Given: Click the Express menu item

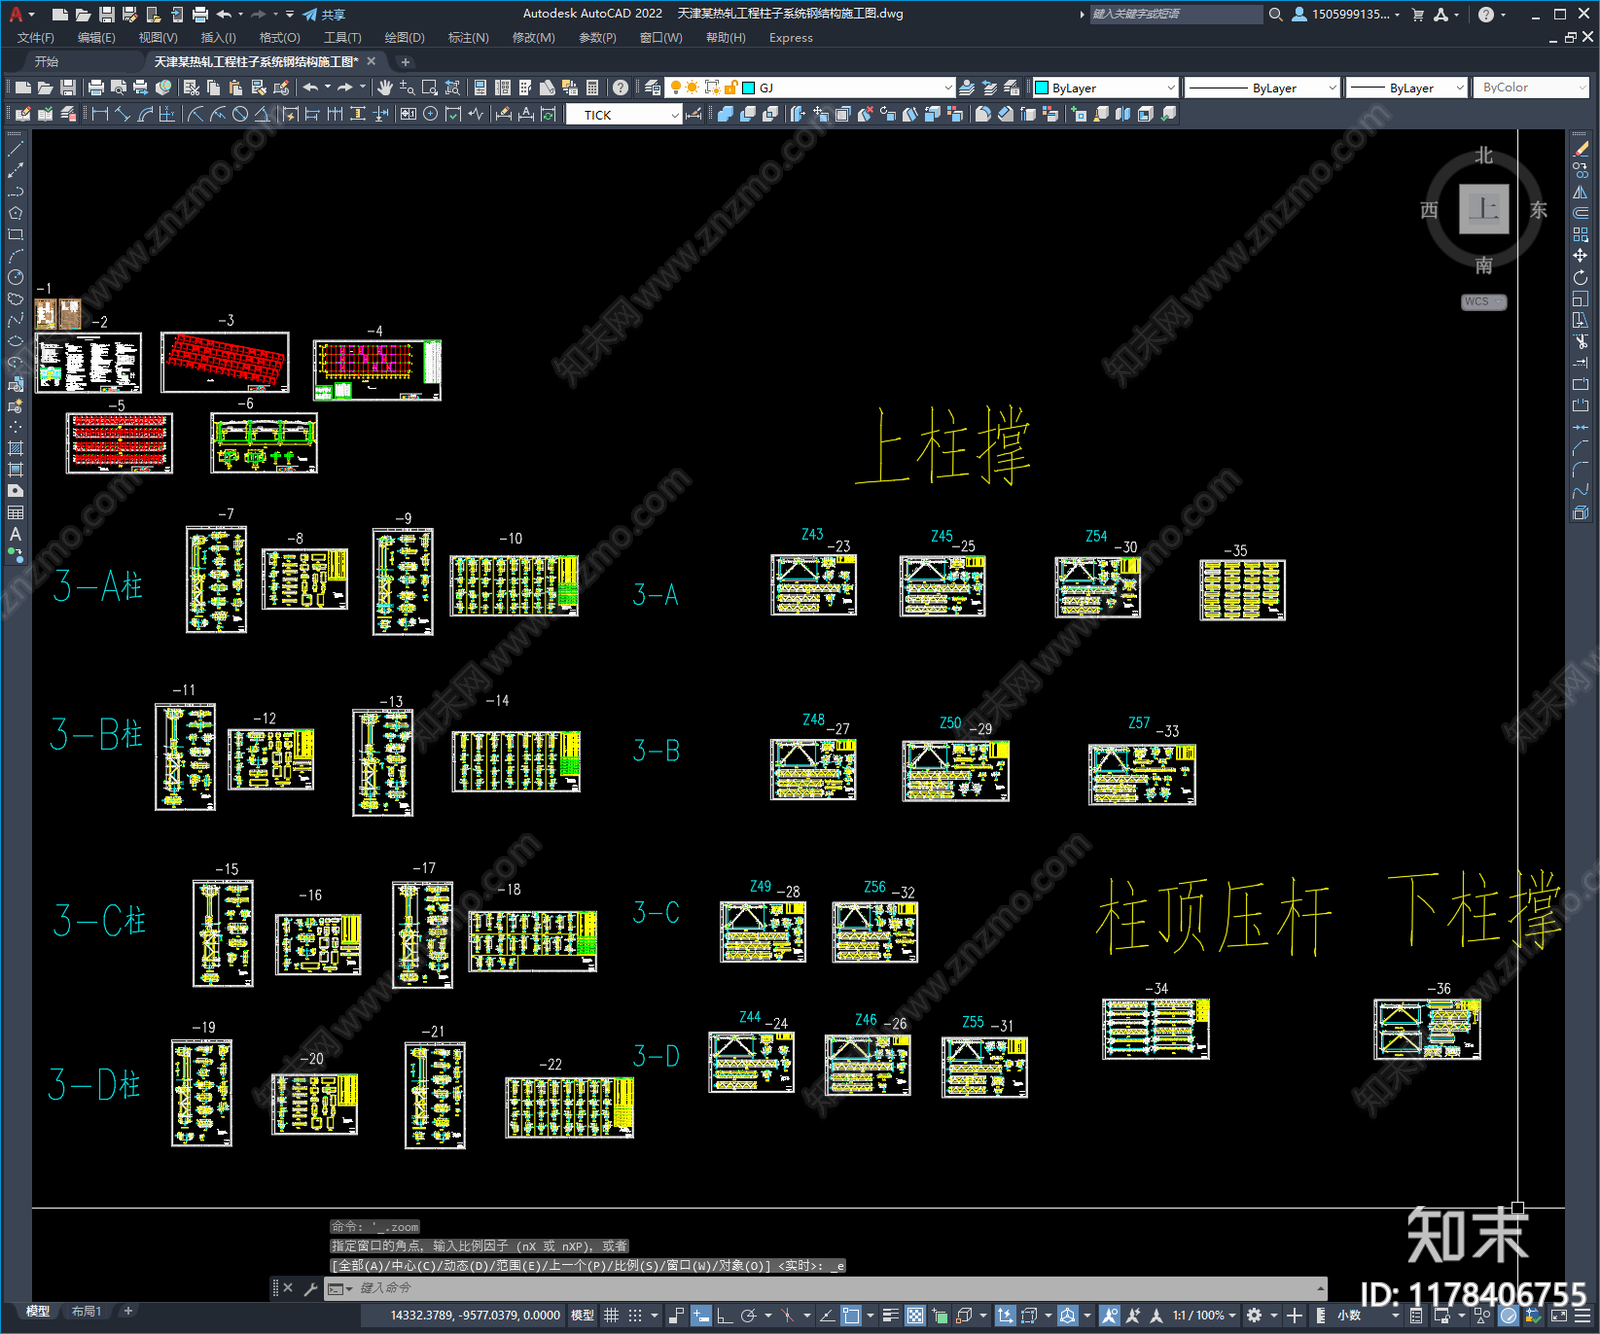Looking at the screenshot, I should pos(791,38).
